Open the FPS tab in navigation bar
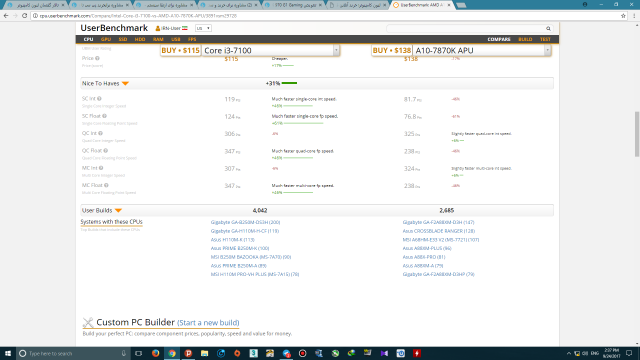 click(x=192, y=39)
